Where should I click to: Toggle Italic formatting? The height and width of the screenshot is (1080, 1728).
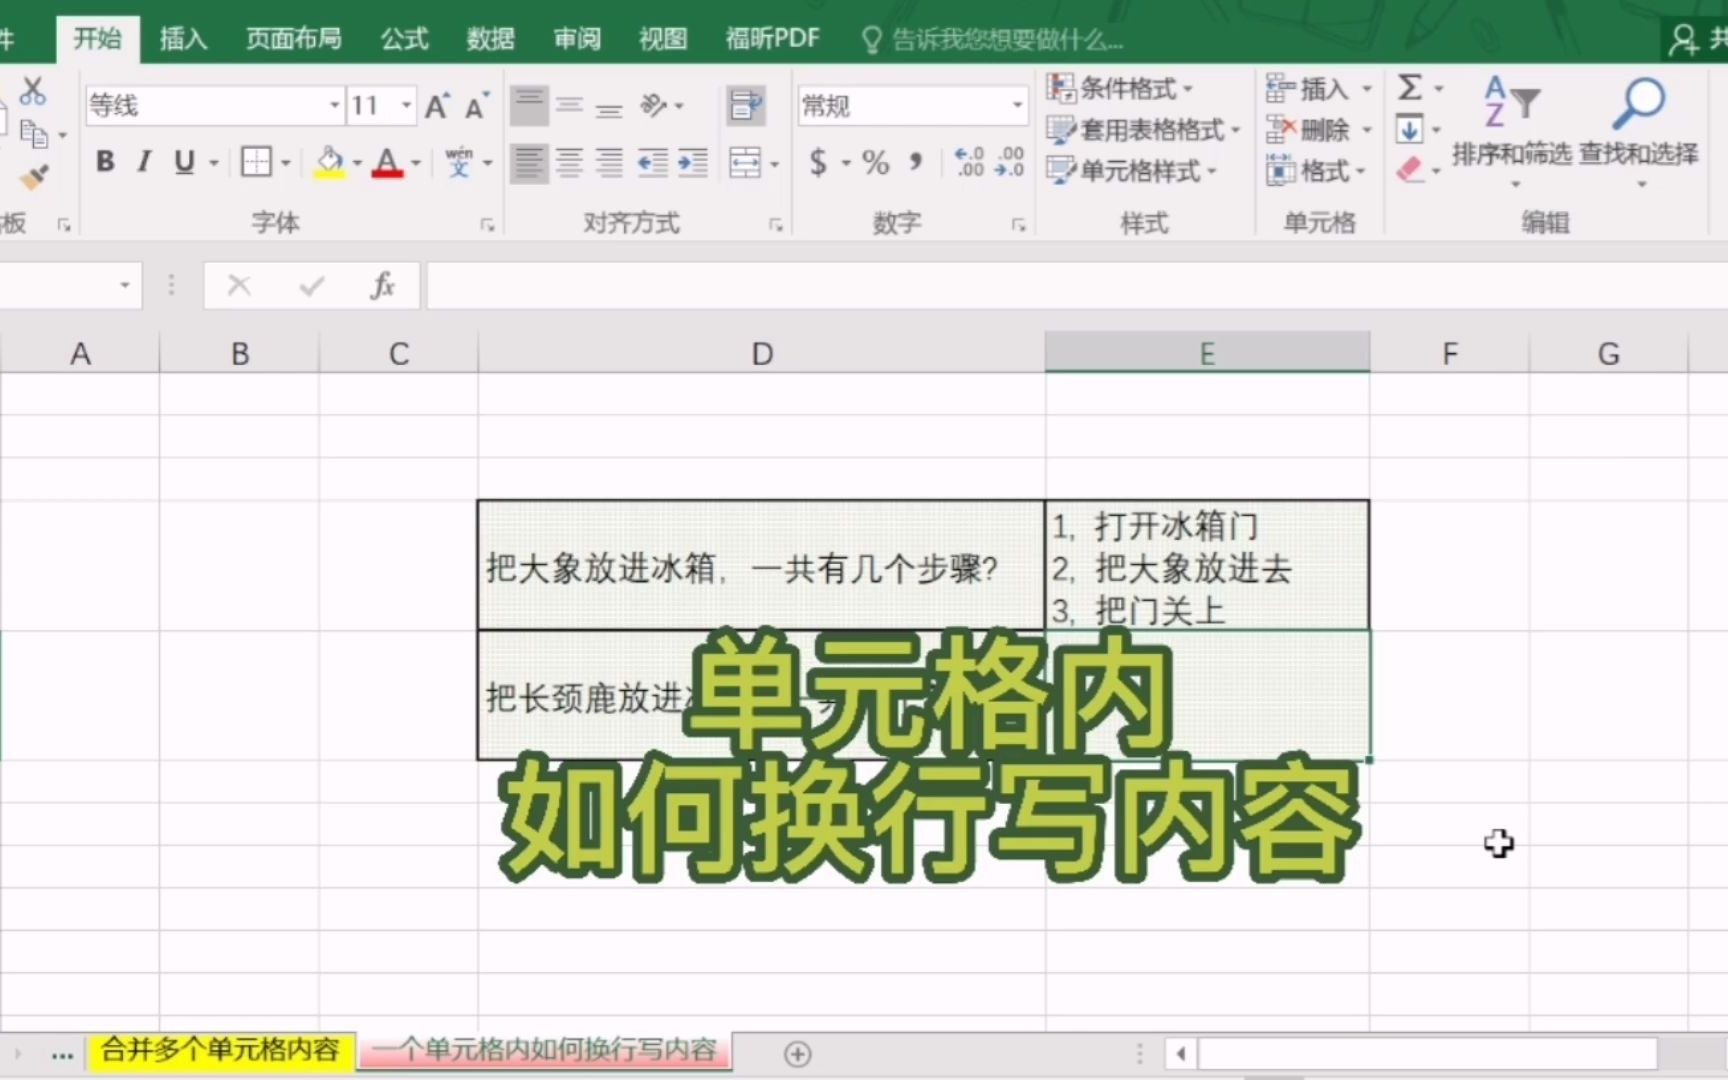click(144, 162)
